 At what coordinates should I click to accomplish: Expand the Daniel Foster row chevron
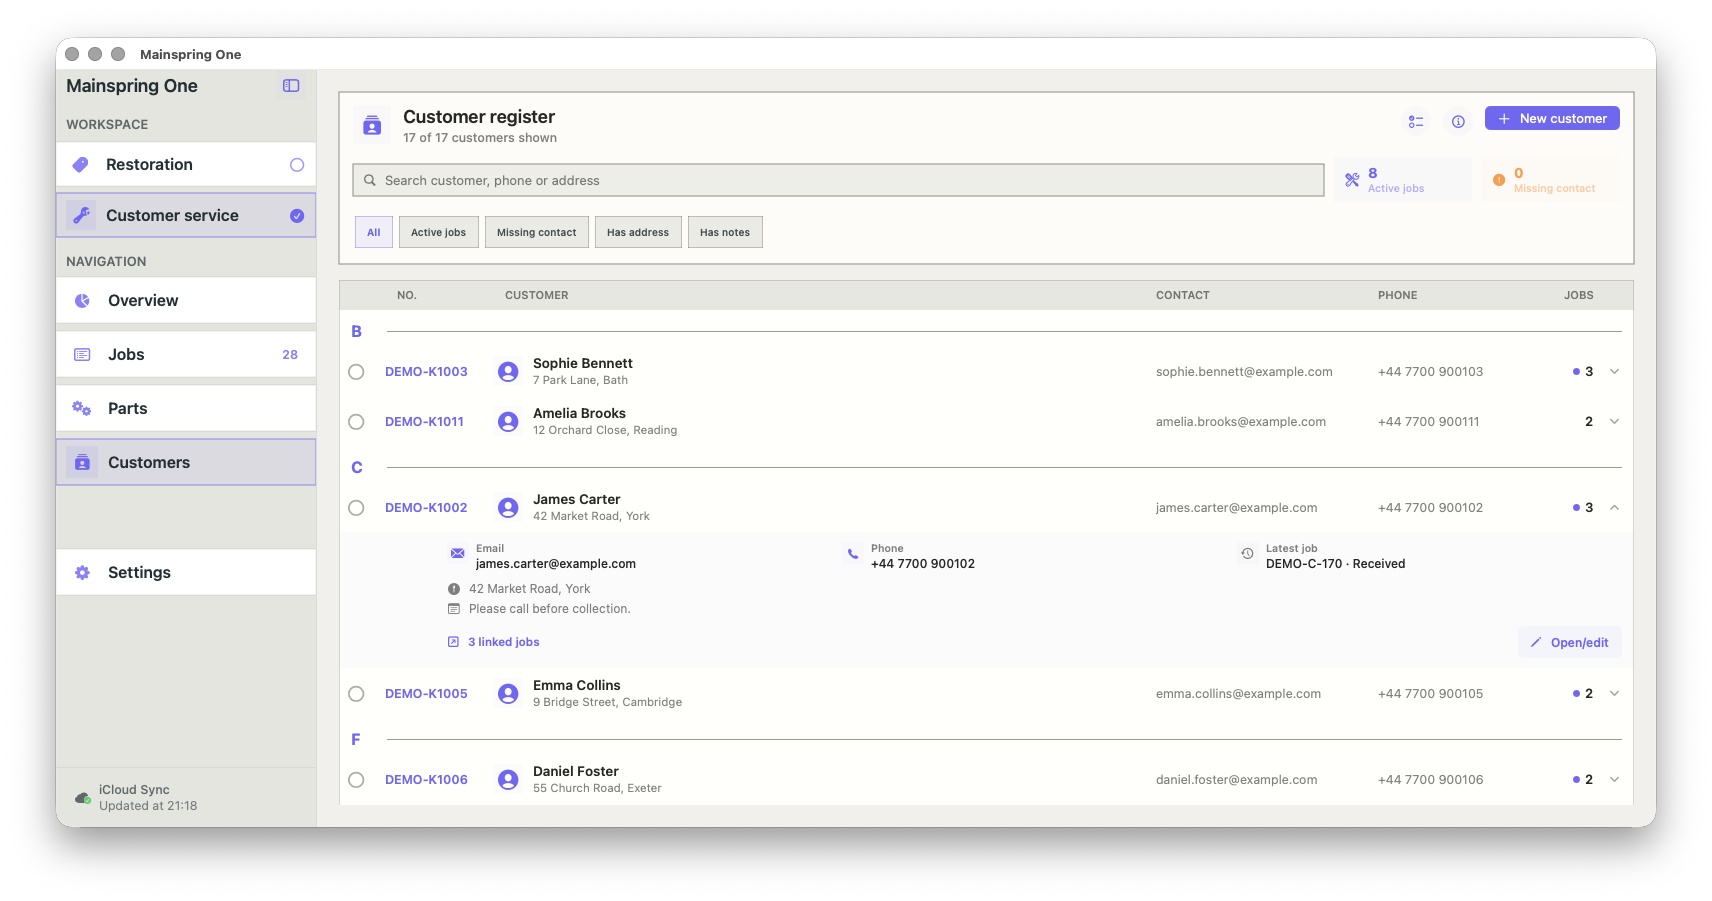[x=1614, y=780]
